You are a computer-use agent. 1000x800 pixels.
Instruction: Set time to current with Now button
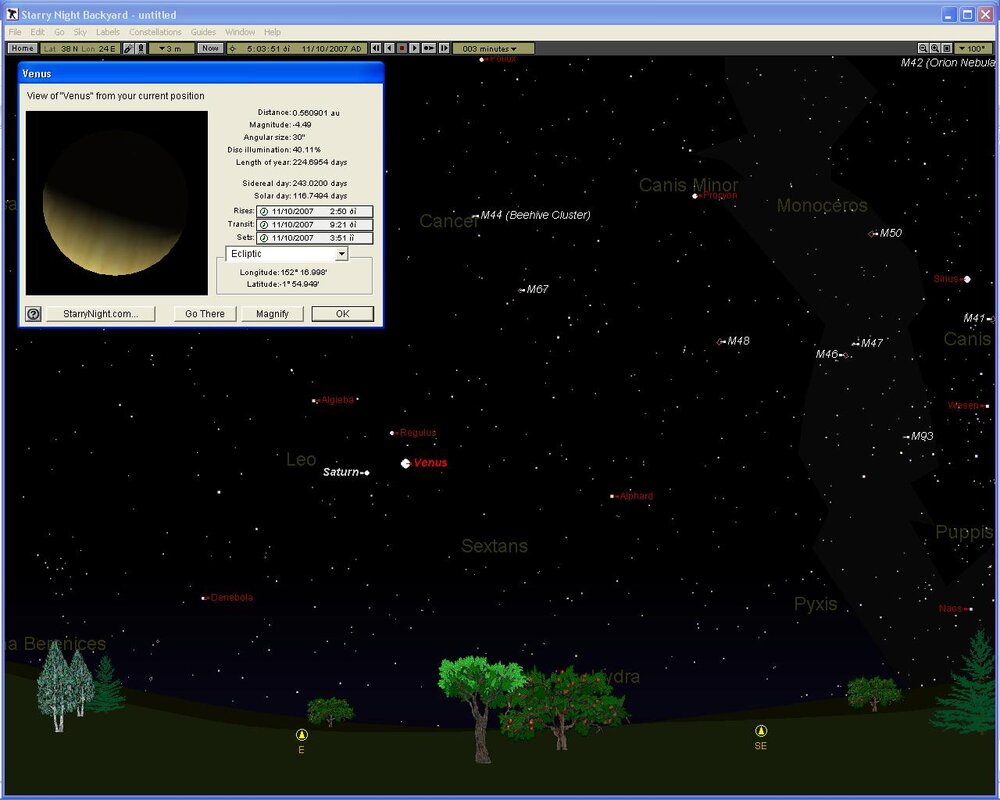pos(210,48)
